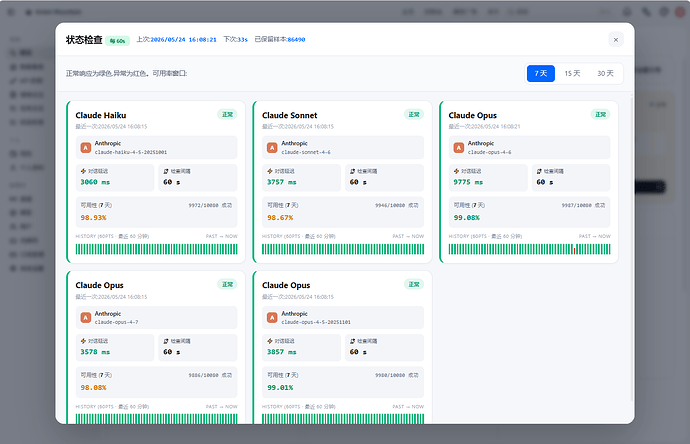
Task: Click the 99.01% availability value
Action: coord(280,388)
